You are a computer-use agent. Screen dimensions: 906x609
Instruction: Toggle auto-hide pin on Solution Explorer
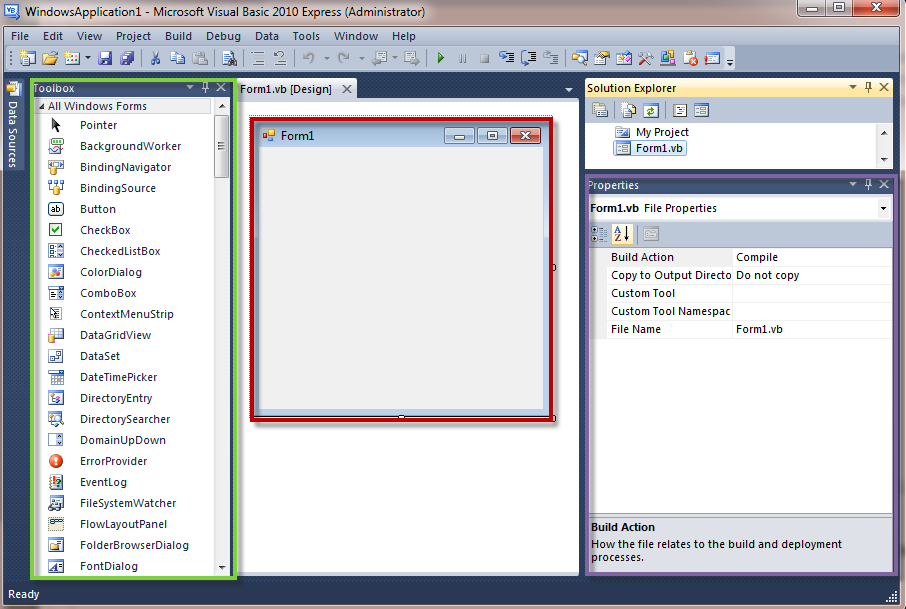click(868, 87)
